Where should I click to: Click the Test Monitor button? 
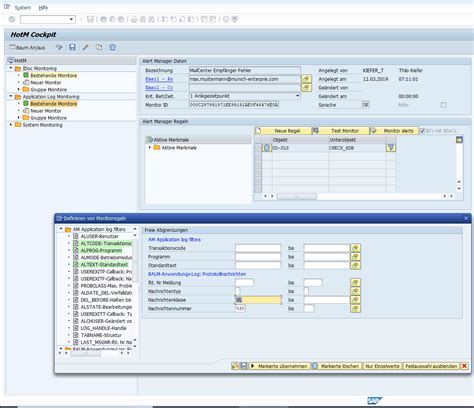(x=341, y=131)
